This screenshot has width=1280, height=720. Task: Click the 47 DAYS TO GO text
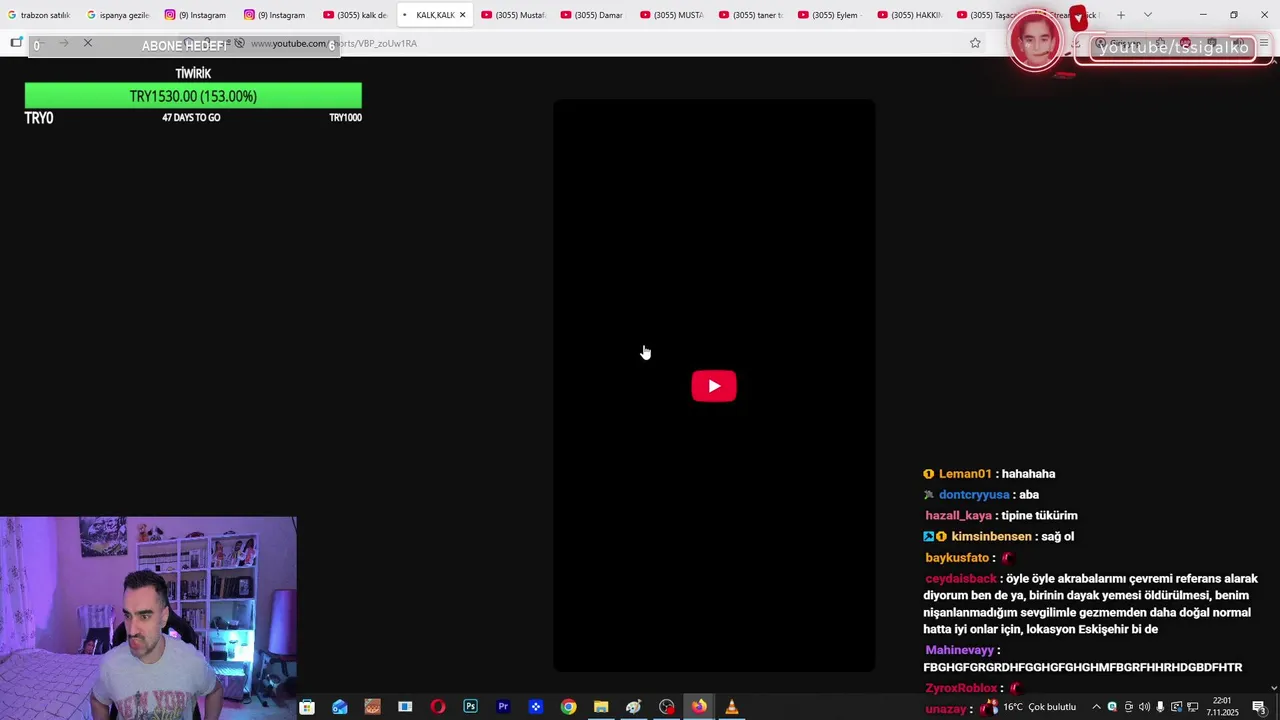[x=191, y=117]
